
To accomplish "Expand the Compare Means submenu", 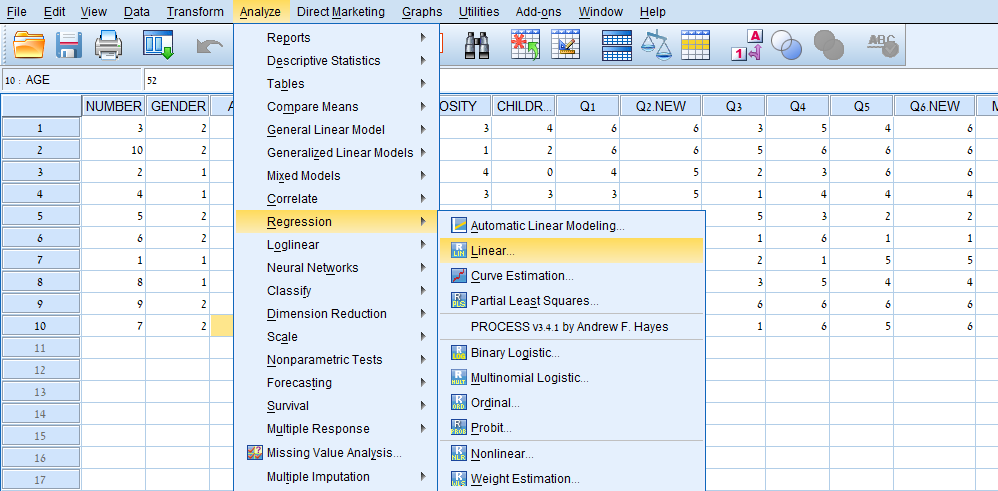I will click(312, 107).
